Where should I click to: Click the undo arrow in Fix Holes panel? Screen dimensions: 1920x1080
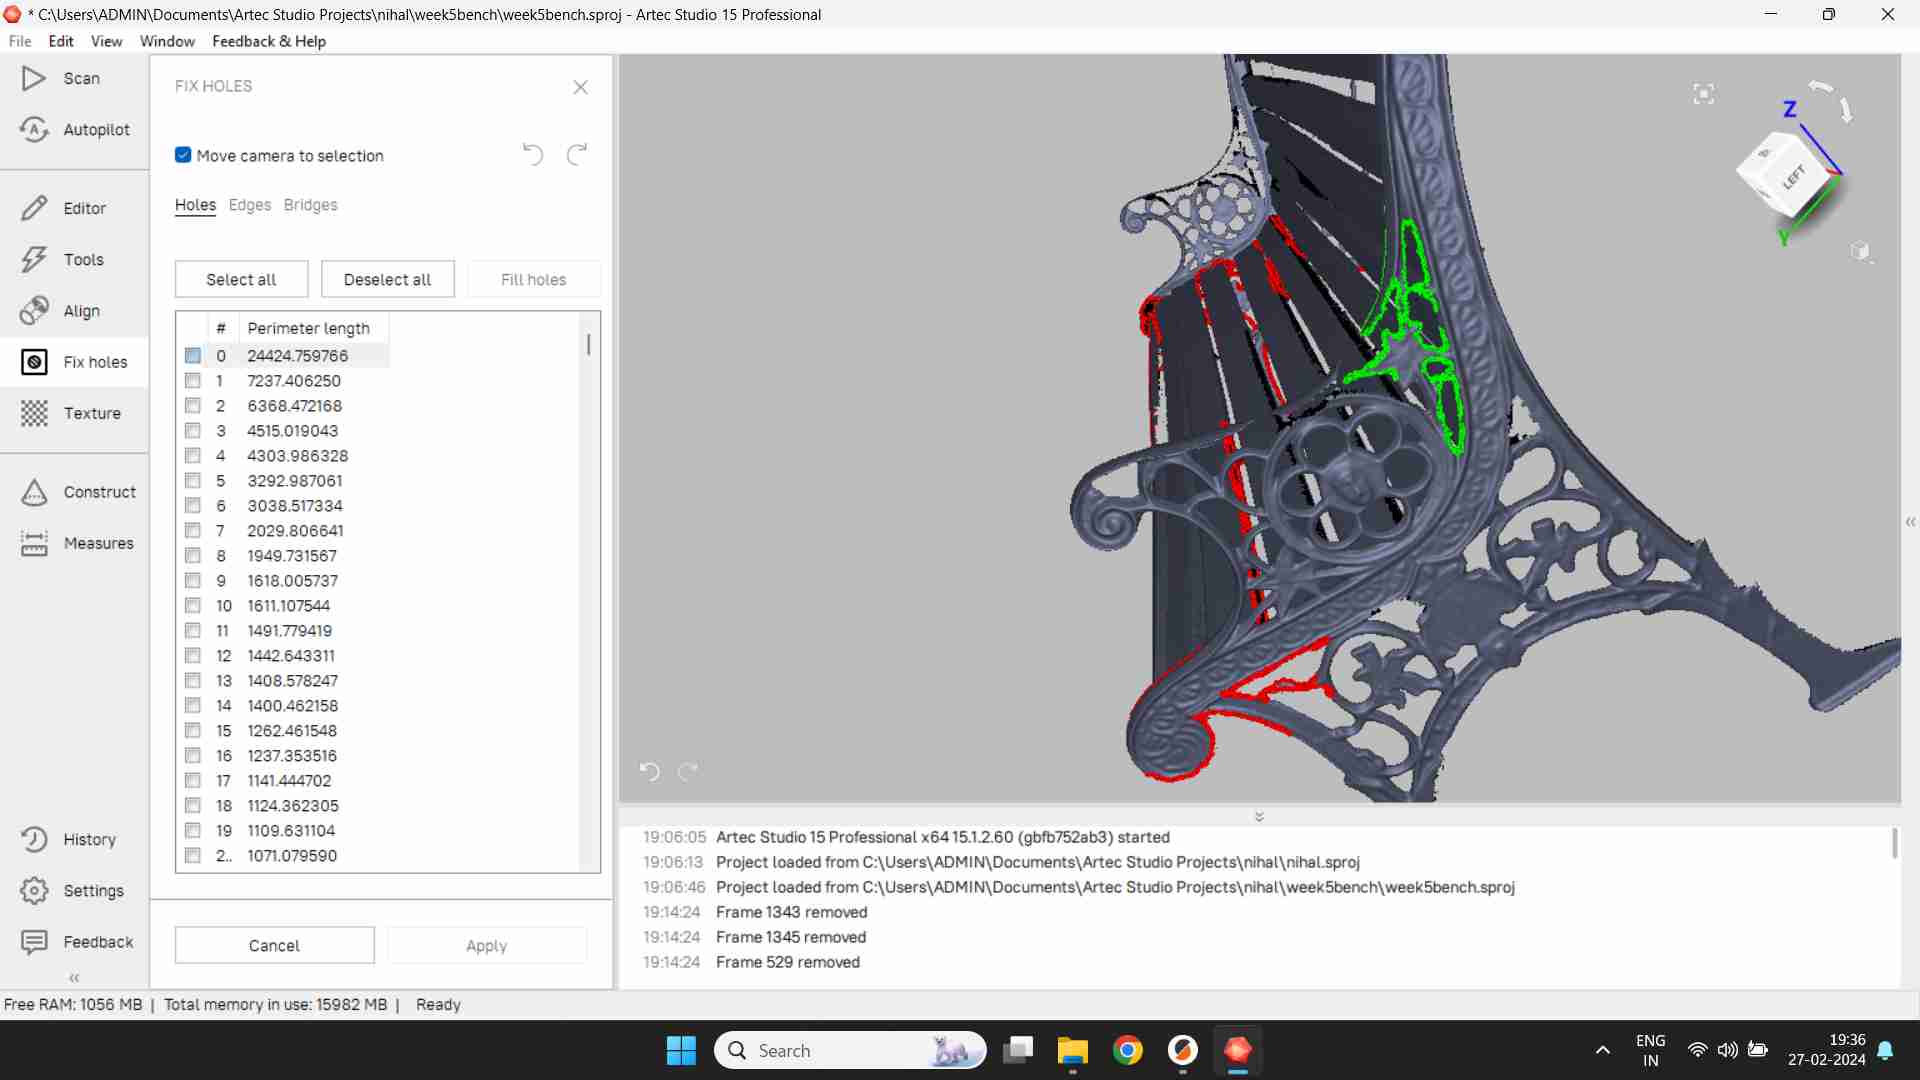coord(533,155)
